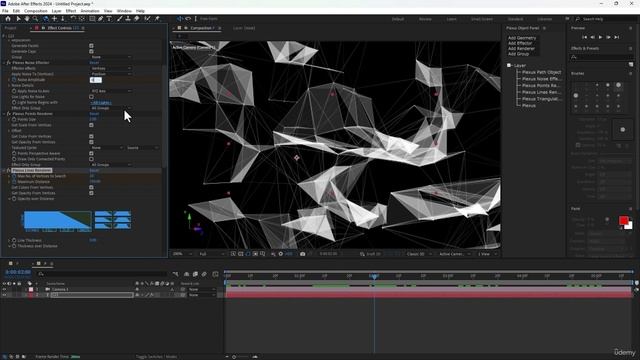The image size is (640, 360).
Task: Toggle the Generate Facets checkbox
Action: pos(91,46)
